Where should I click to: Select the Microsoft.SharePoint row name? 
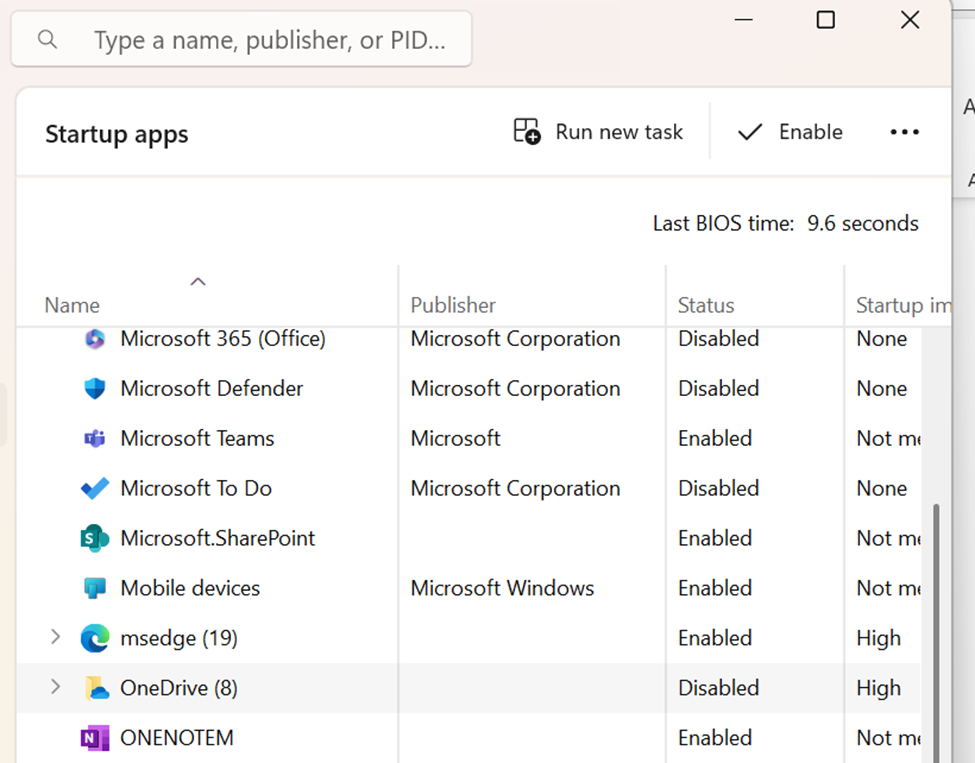[x=218, y=539]
